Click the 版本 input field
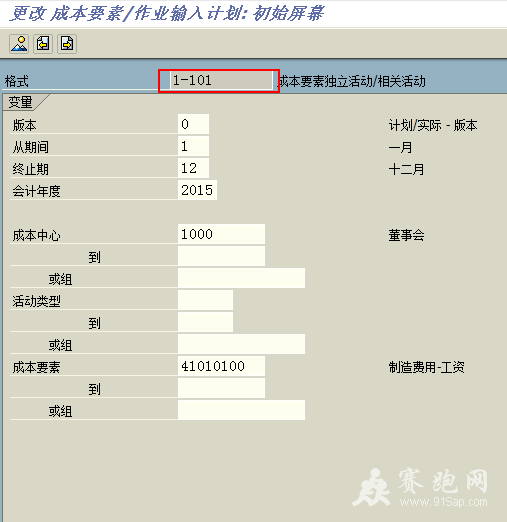The height and width of the screenshot is (522, 507). coord(193,124)
